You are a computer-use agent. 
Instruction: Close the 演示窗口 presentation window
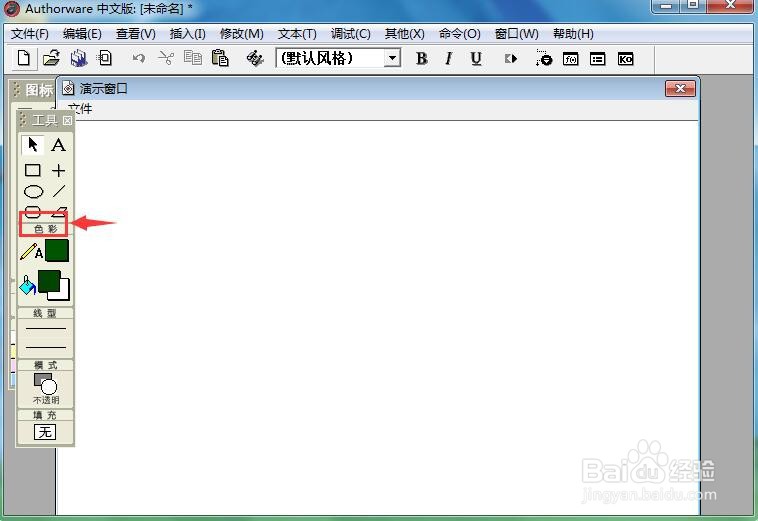[680, 88]
